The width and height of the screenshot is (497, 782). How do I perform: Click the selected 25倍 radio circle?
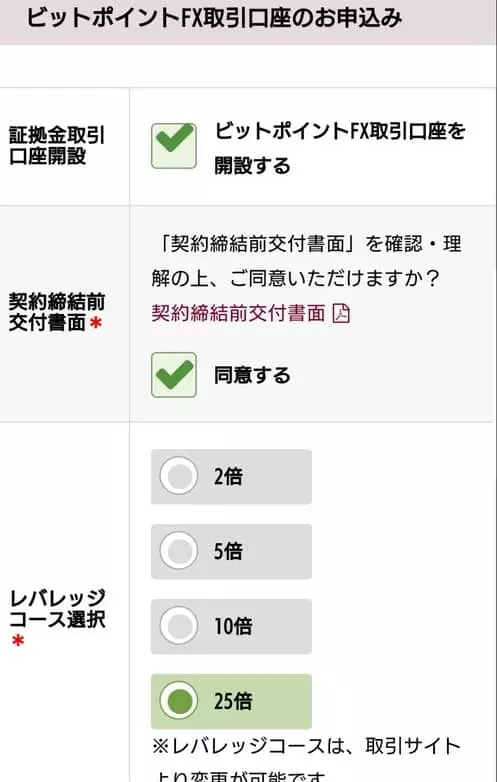(x=179, y=701)
